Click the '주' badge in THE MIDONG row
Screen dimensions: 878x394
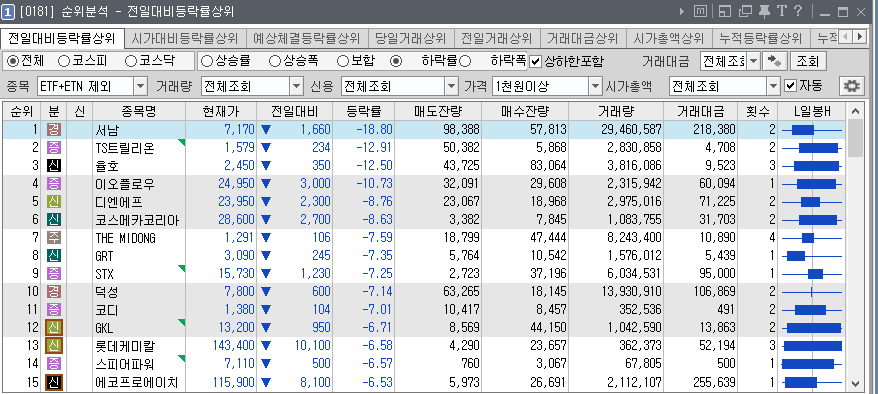coord(54,237)
